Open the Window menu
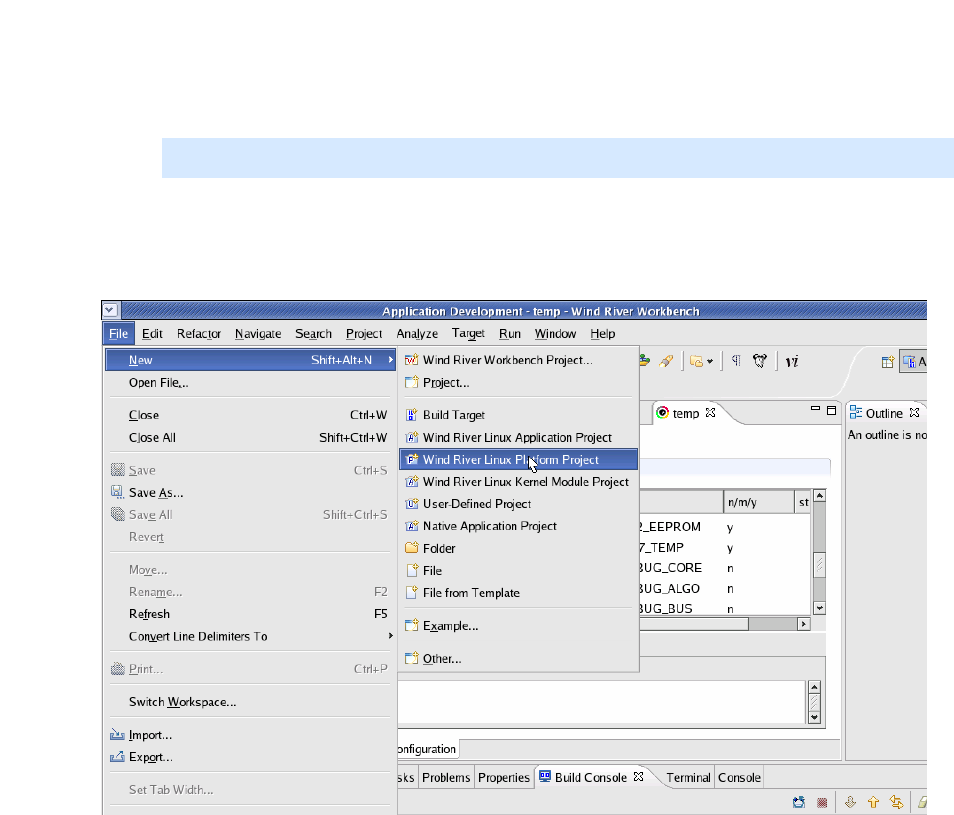This screenshot has height=815, width=954. pos(555,334)
